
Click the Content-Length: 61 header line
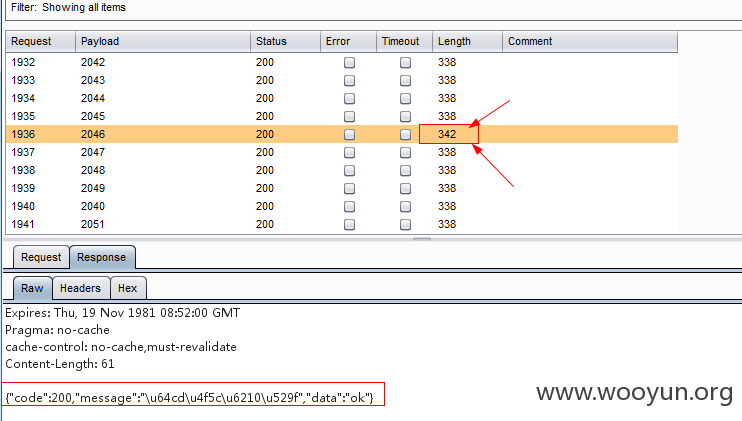(x=60, y=364)
